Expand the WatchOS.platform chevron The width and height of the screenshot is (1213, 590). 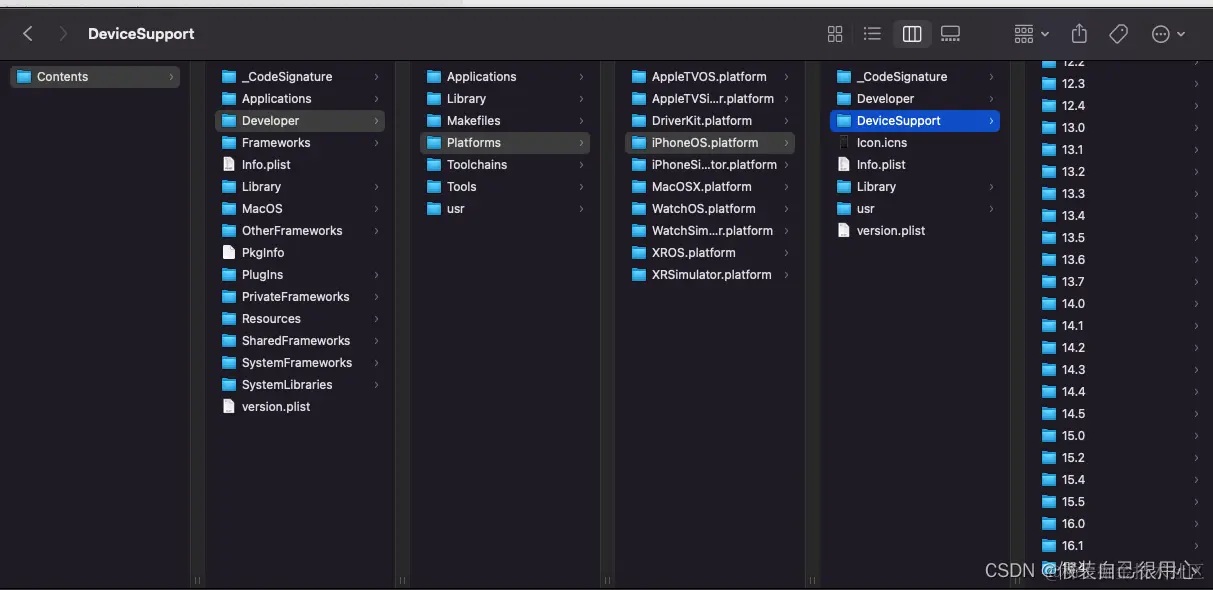tap(787, 209)
